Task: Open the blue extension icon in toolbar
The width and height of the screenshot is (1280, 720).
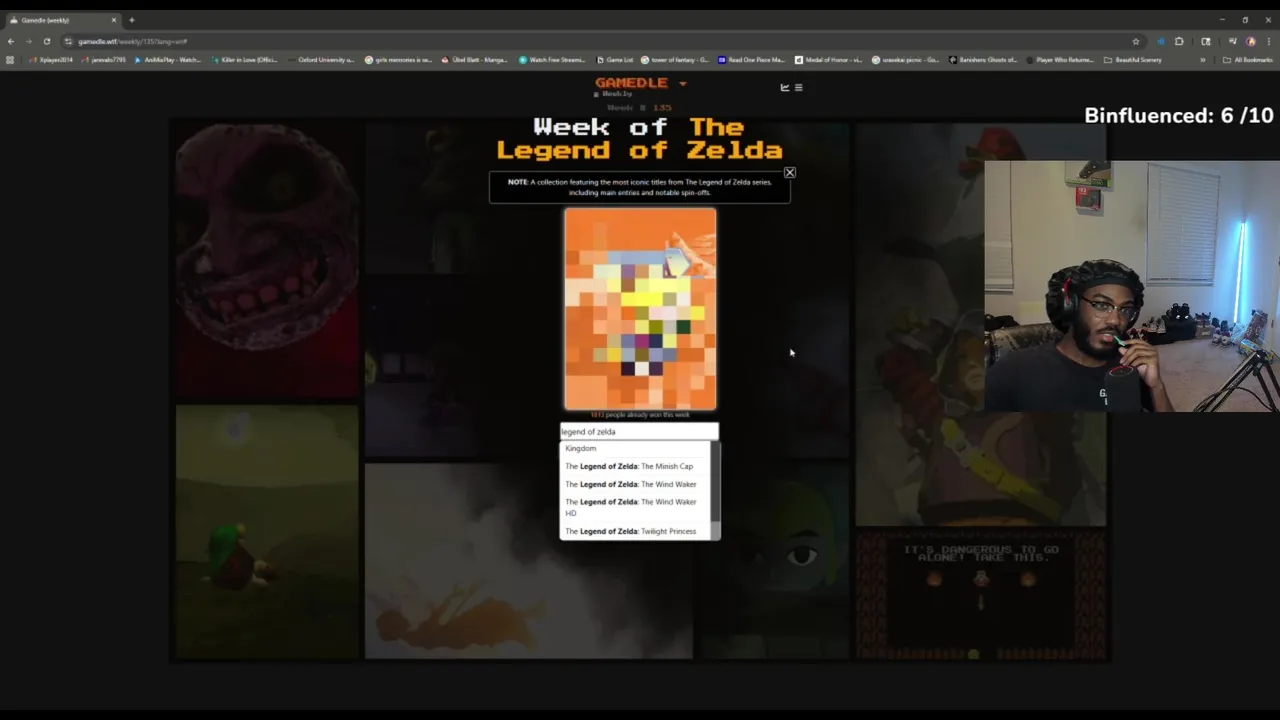Action: tap(1160, 41)
